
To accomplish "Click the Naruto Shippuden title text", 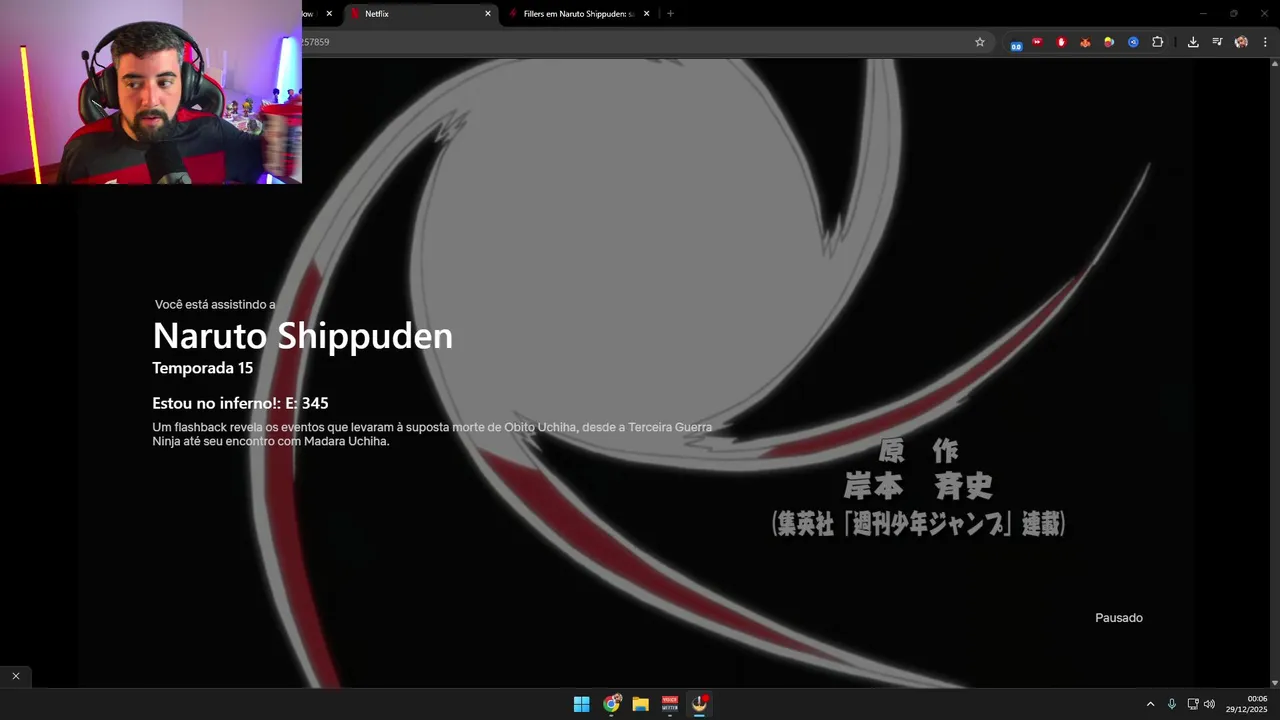I will (x=302, y=335).
